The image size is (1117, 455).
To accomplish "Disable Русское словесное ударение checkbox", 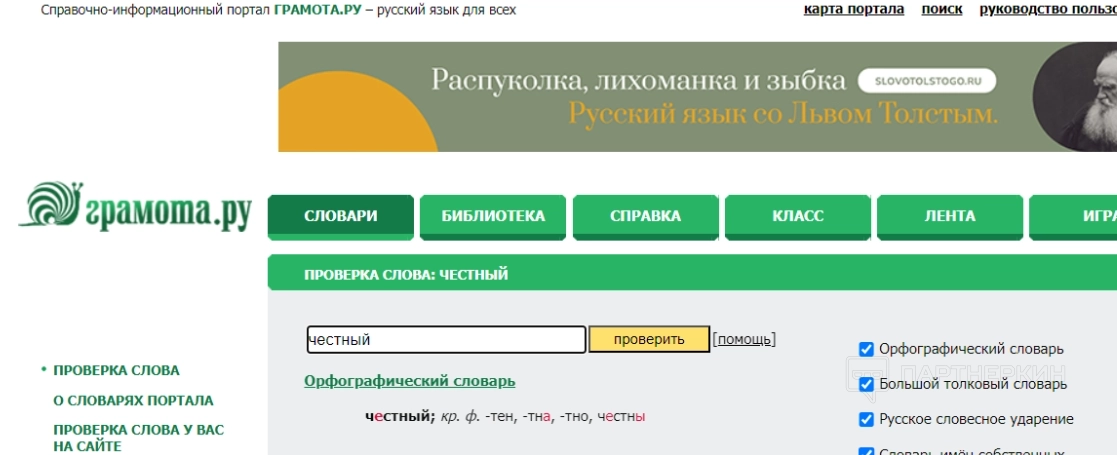I will pos(866,419).
